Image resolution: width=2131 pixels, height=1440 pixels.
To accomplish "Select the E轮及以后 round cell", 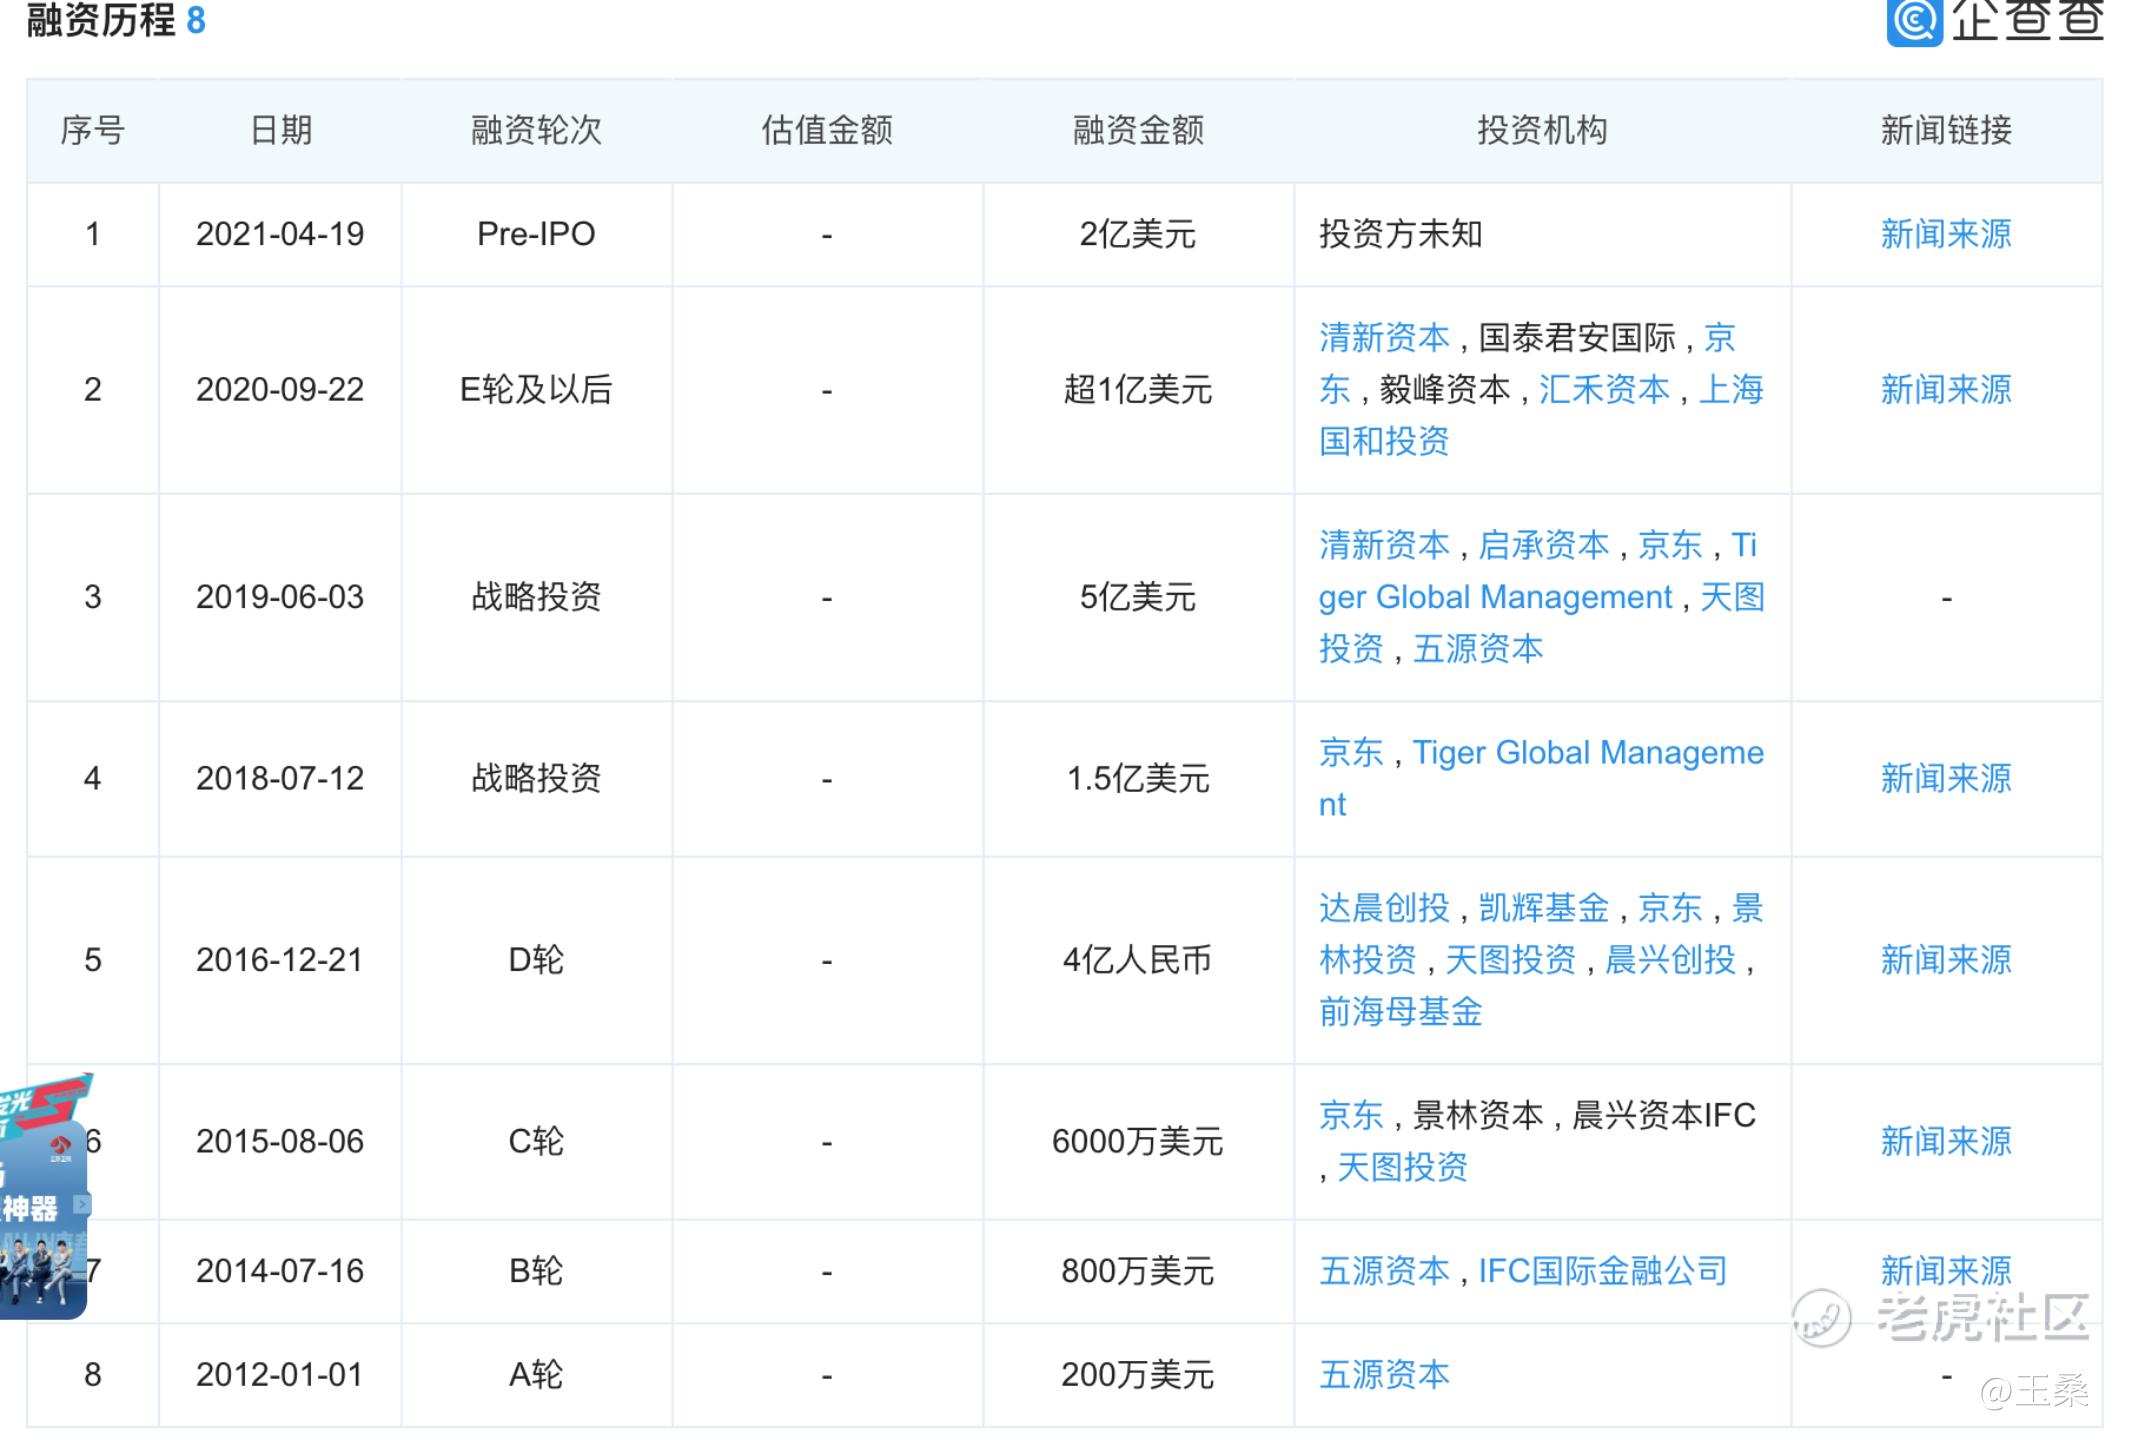I will tap(536, 389).
